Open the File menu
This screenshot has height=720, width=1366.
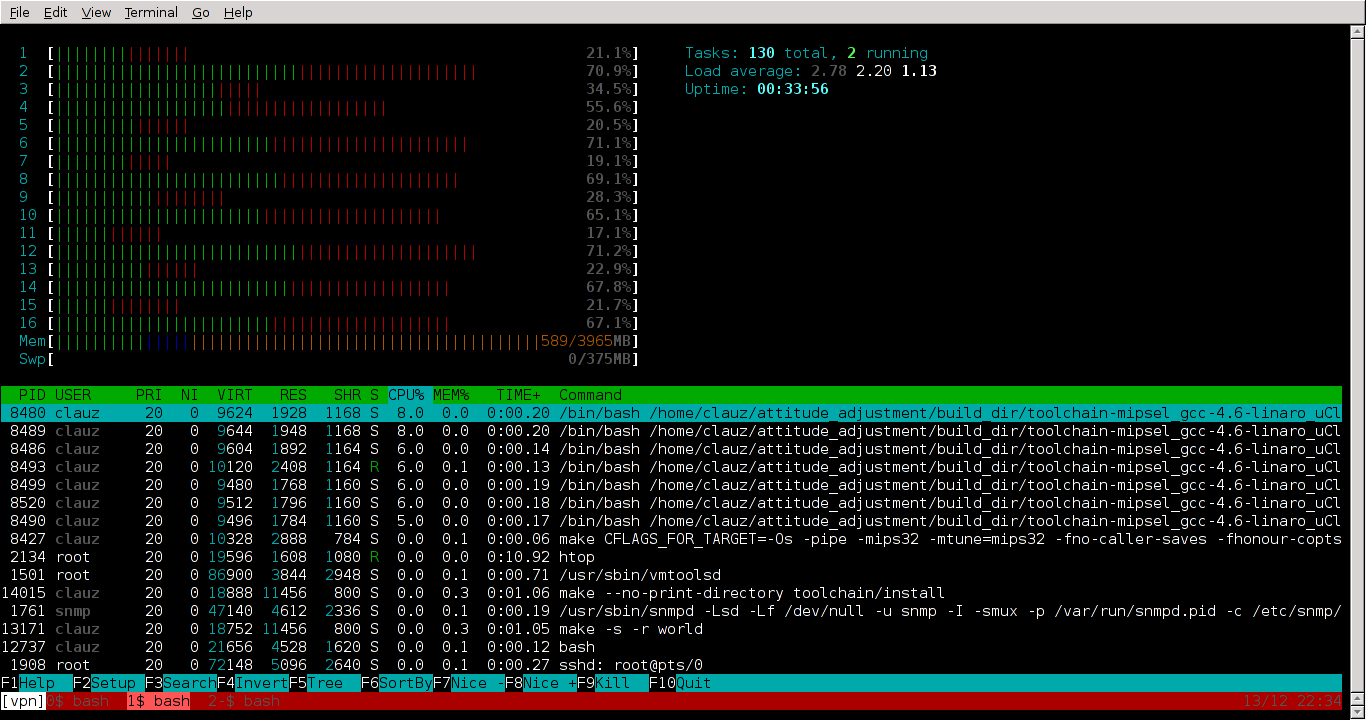[x=19, y=13]
